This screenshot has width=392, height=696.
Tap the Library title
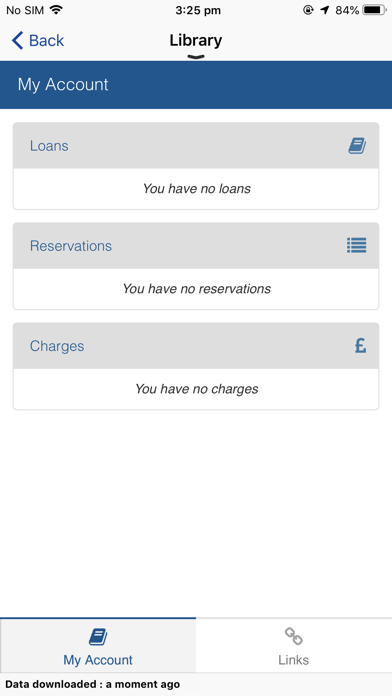(x=196, y=40)
